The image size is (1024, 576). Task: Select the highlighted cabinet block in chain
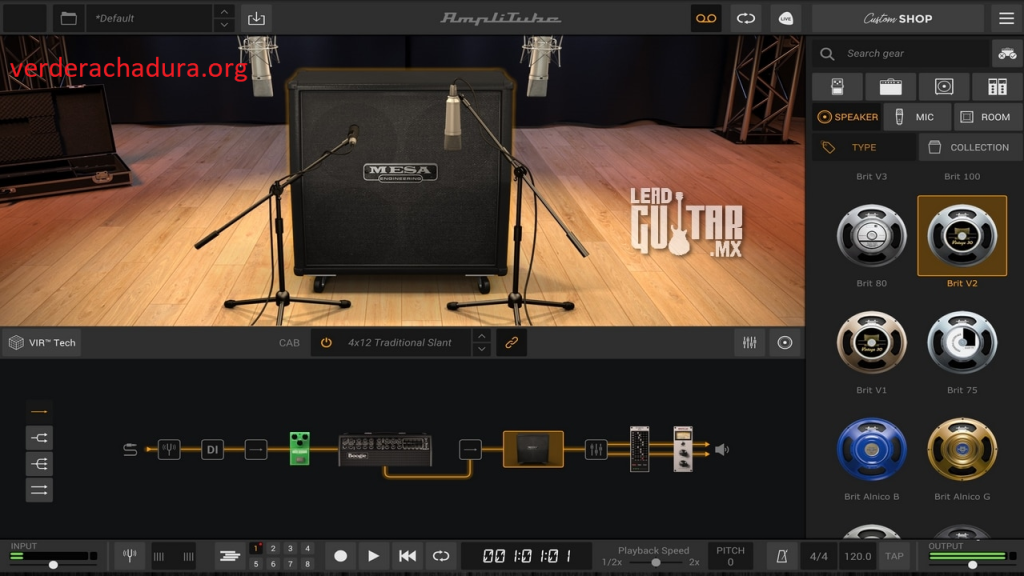(533, 449)
